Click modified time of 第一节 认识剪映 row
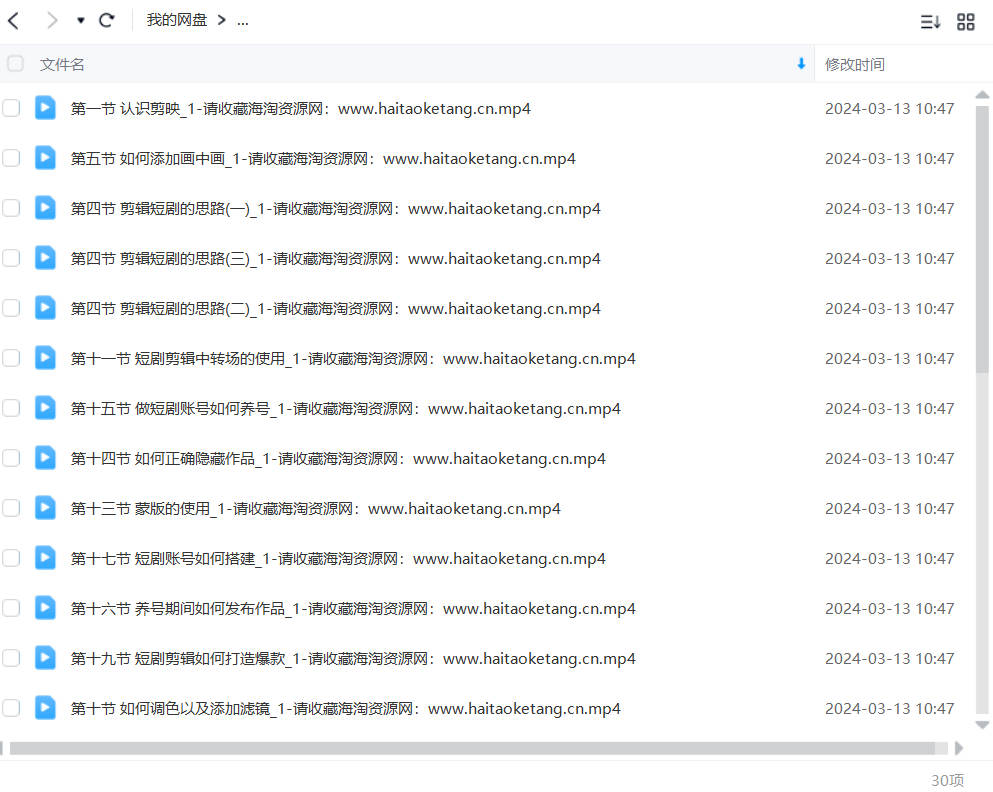 [x=889, y=109]
